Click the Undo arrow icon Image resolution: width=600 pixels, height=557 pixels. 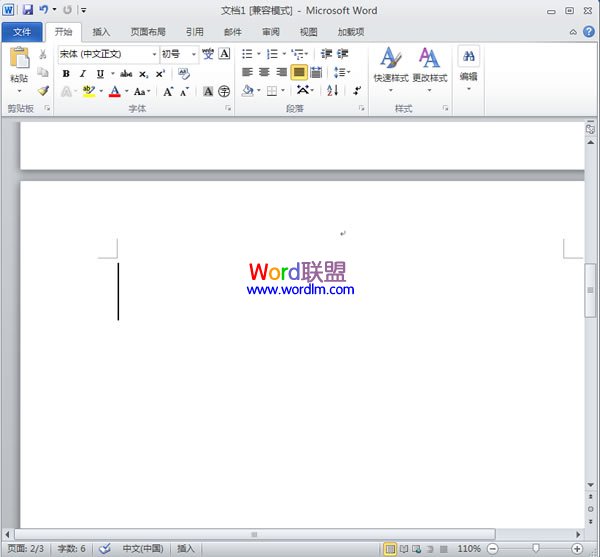(43, 10)
